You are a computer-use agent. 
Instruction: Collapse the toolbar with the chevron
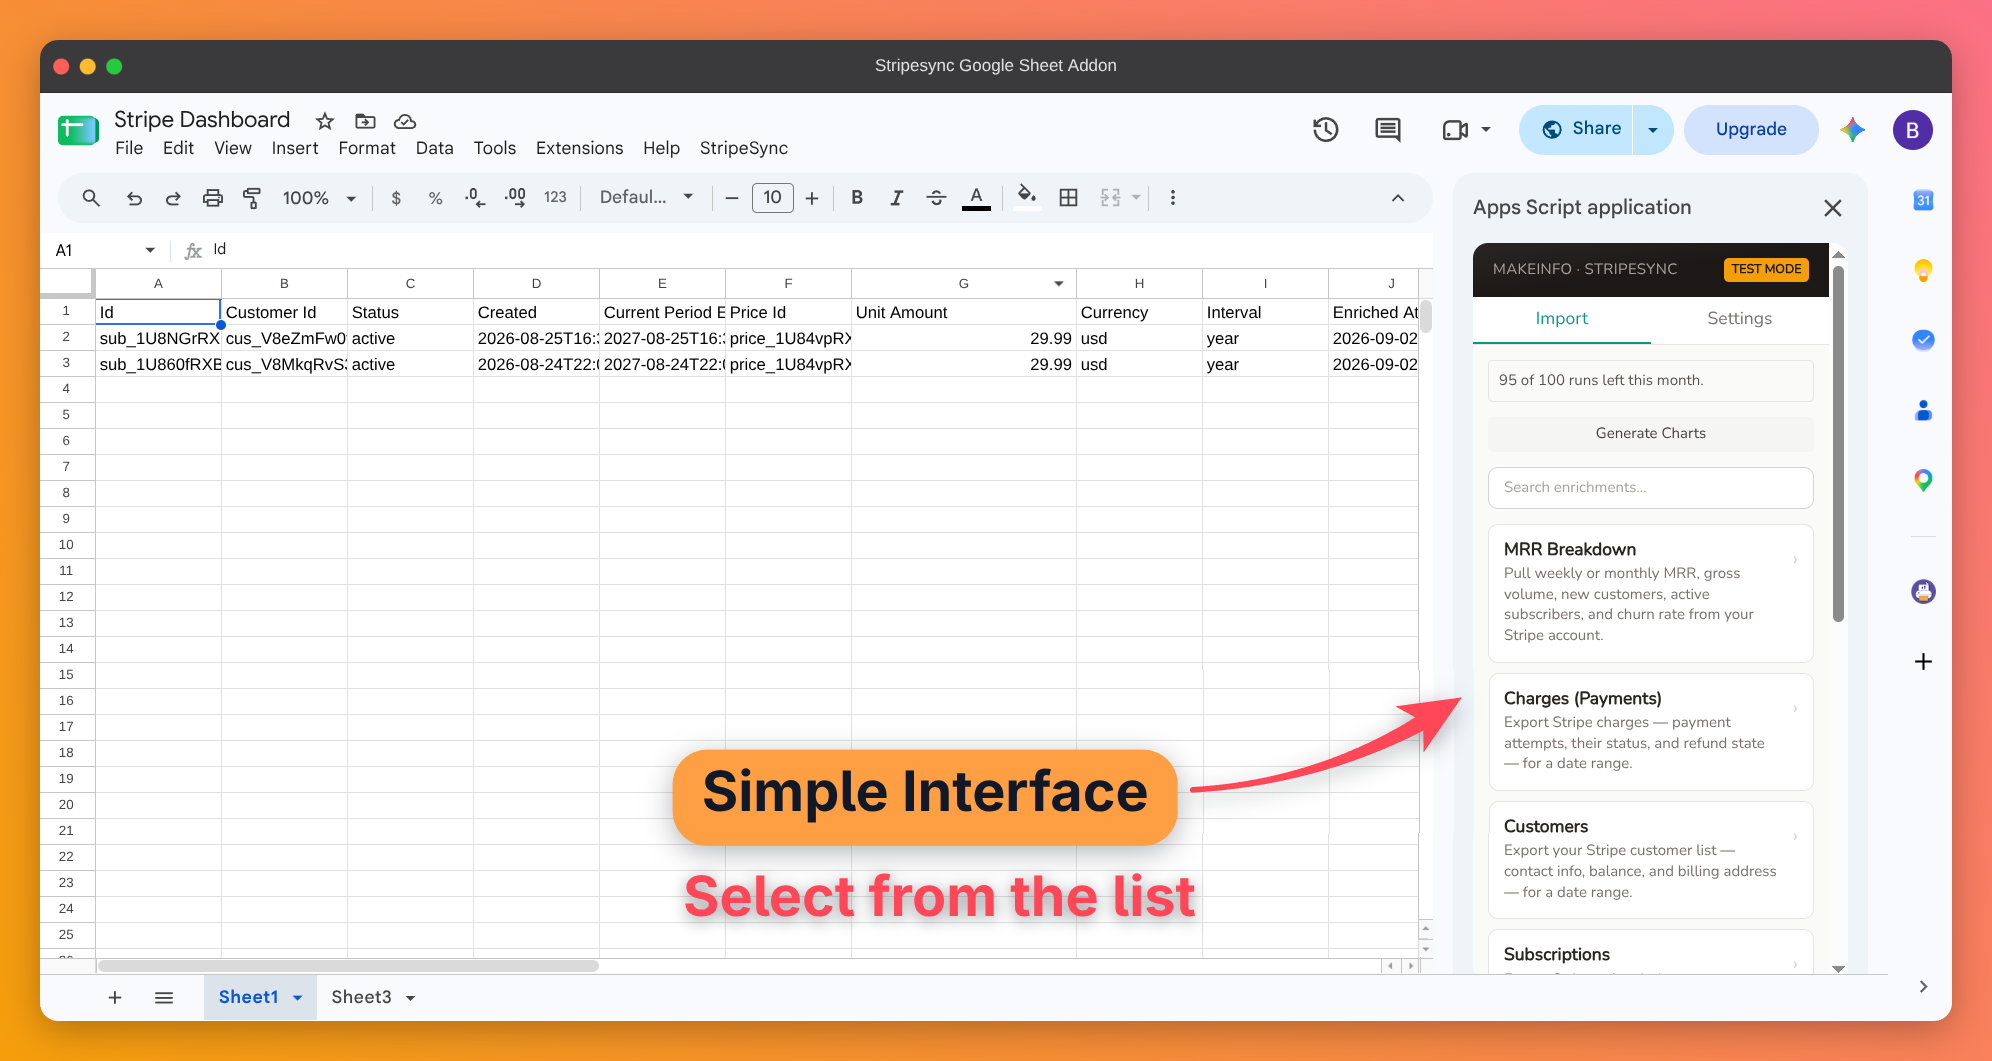(1398, 198)
